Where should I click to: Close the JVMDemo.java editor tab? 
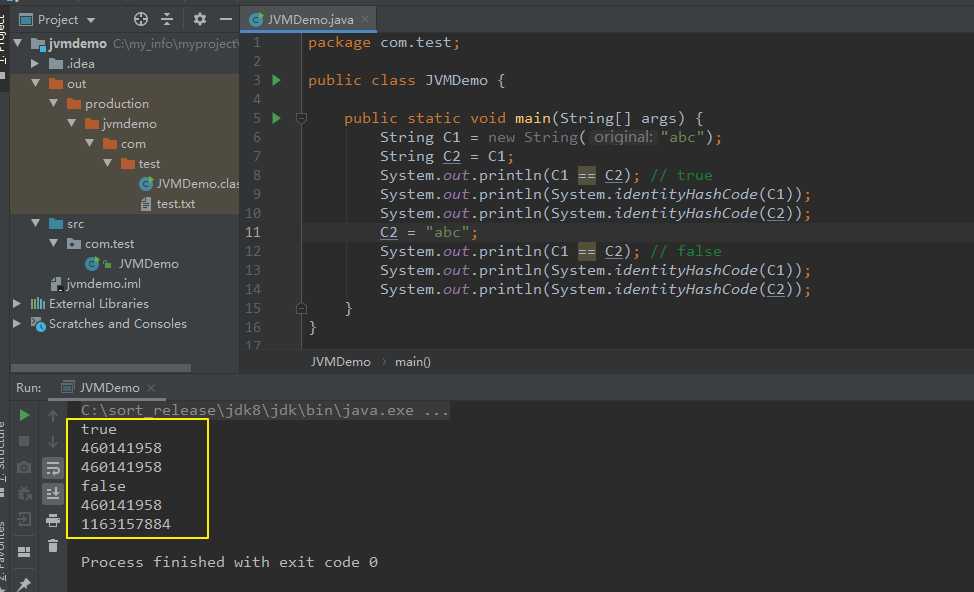[x=365, y=19]
